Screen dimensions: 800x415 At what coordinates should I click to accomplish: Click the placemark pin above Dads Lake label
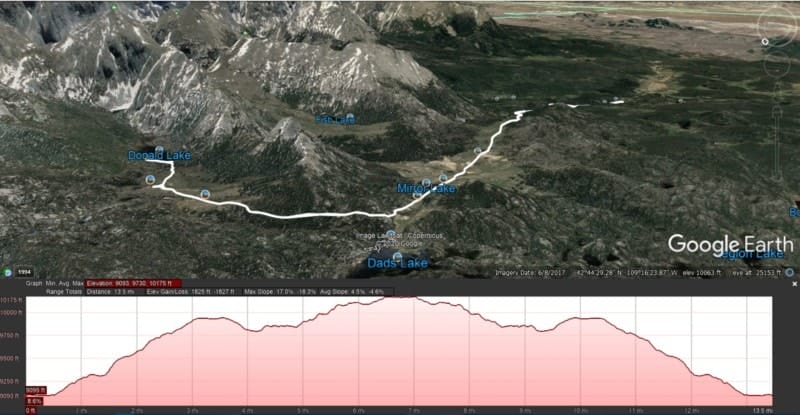click(x=391, y=234)
